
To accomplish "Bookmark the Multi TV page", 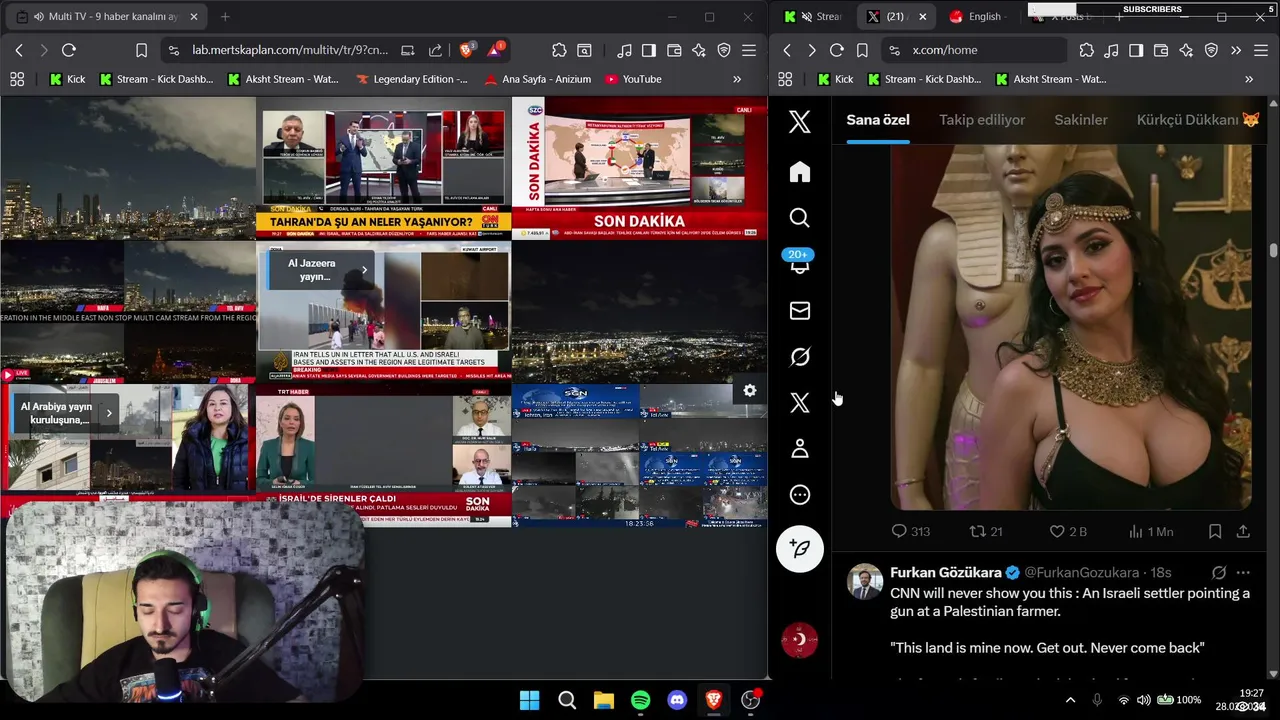I will 141,50.
